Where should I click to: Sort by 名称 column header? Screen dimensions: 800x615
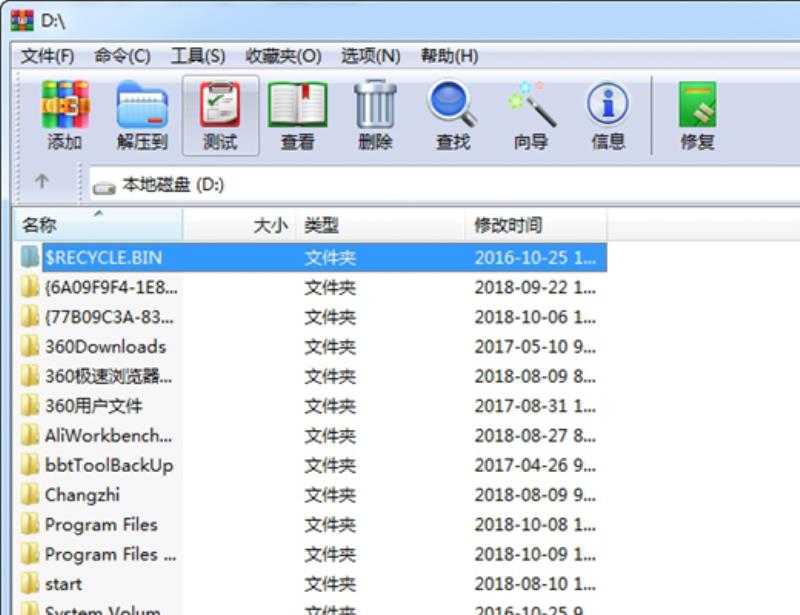(98, 225)
